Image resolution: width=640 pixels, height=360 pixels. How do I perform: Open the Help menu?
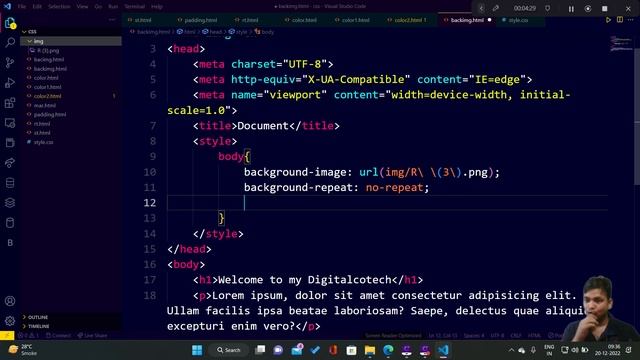pyautogui.click(x=157, y=7)
